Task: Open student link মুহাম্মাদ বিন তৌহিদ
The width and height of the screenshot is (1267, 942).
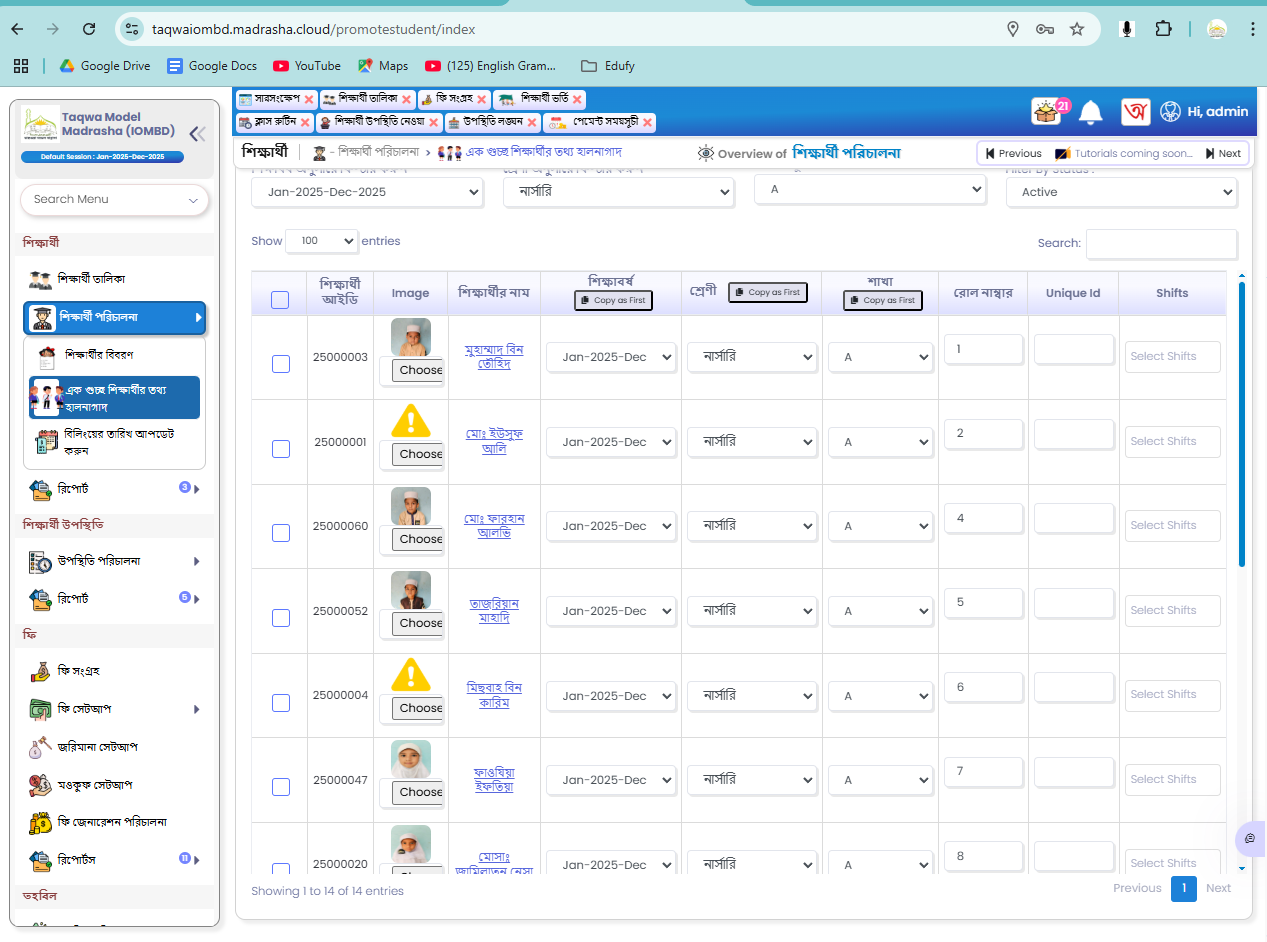Action: click(x=495, y=357)
